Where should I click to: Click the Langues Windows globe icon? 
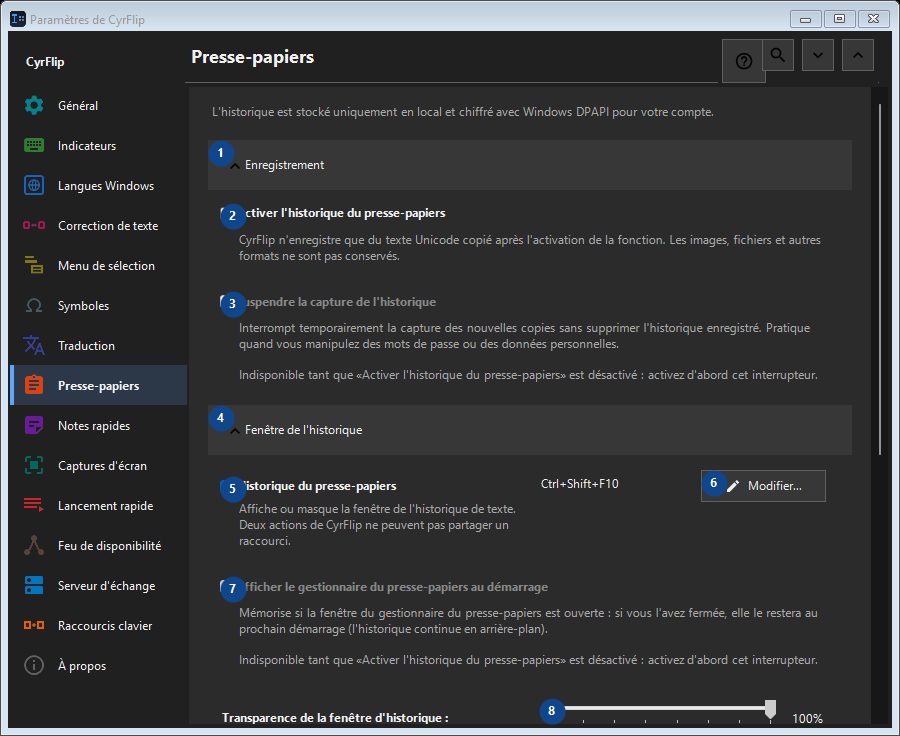pos(34,185)
